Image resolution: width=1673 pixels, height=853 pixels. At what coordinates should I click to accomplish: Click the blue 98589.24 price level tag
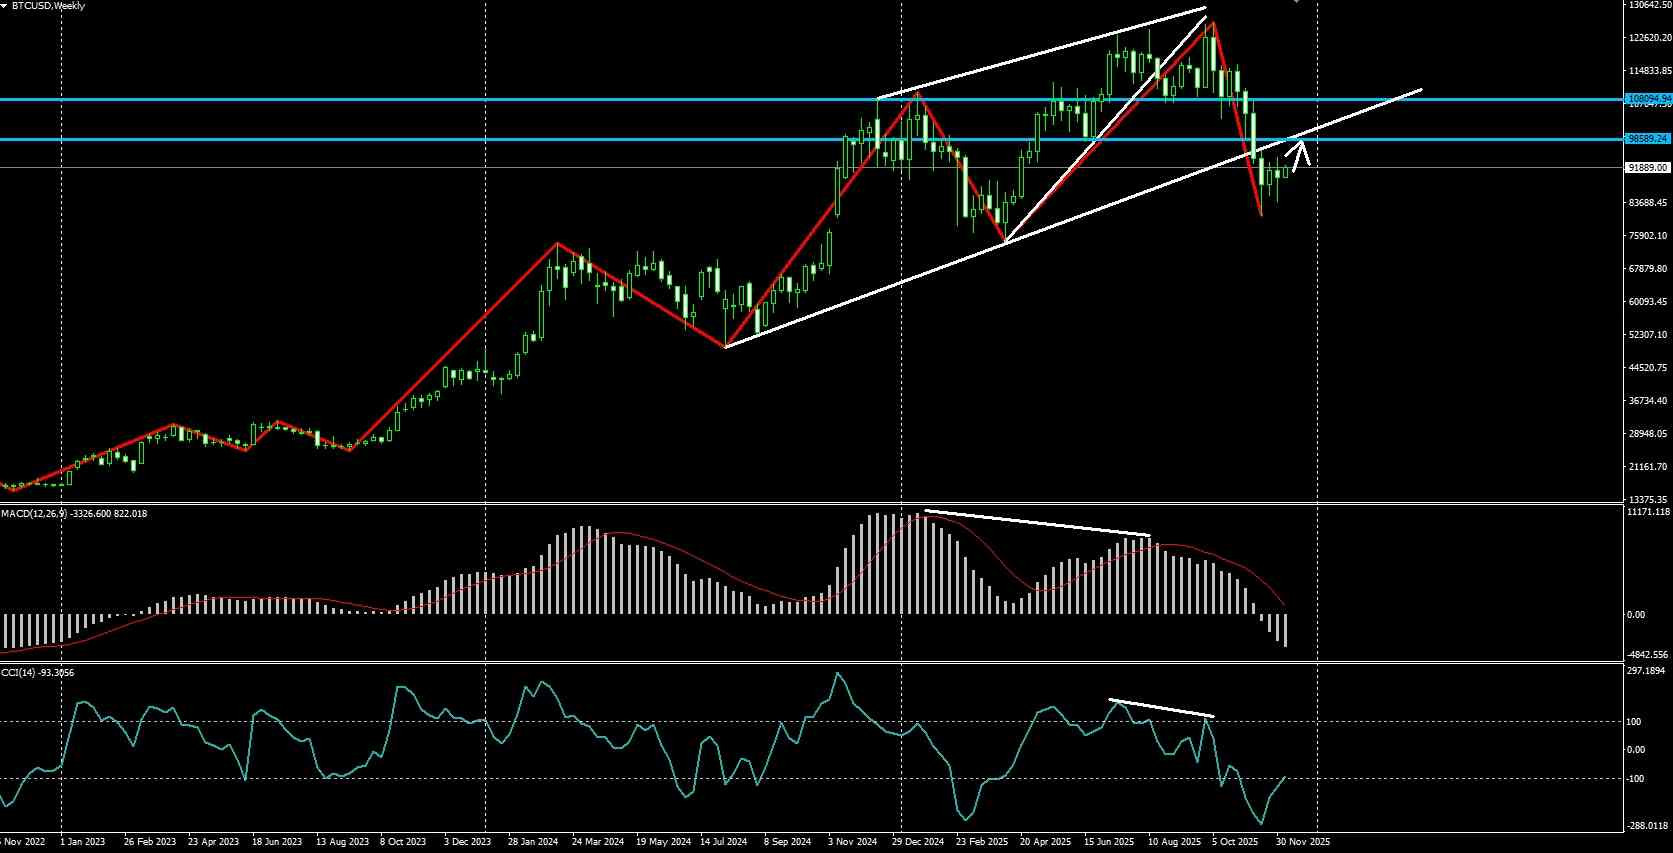tap(1649, 139)
